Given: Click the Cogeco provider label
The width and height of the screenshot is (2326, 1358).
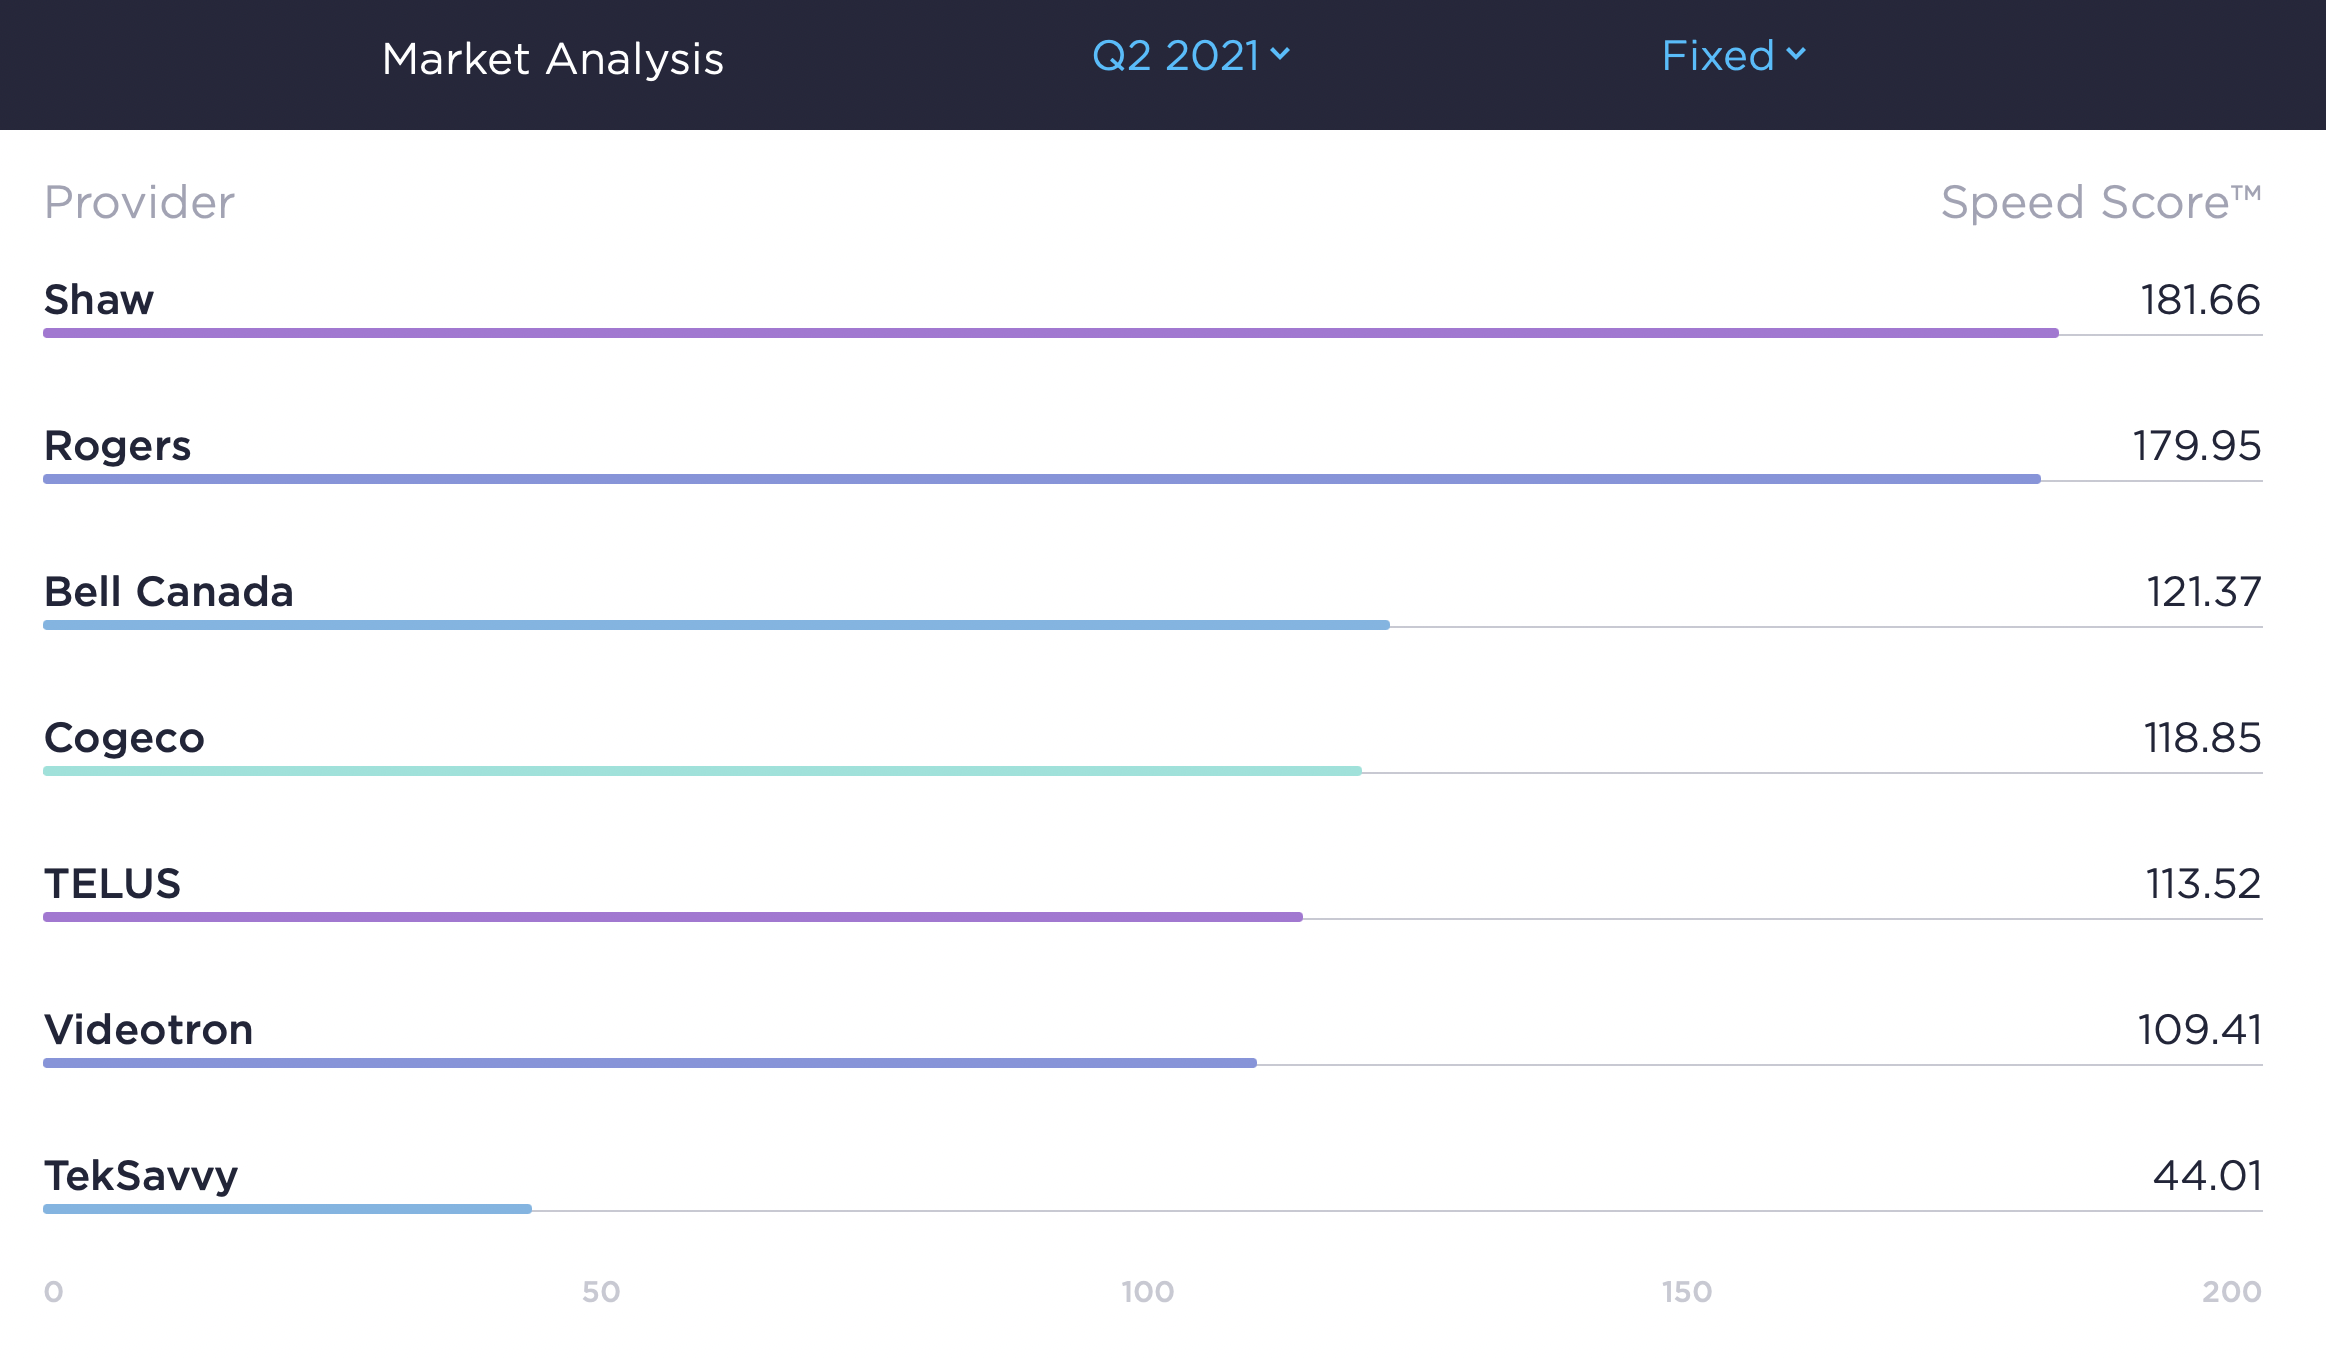Looking at the screenshot, I should click(124, 737).
